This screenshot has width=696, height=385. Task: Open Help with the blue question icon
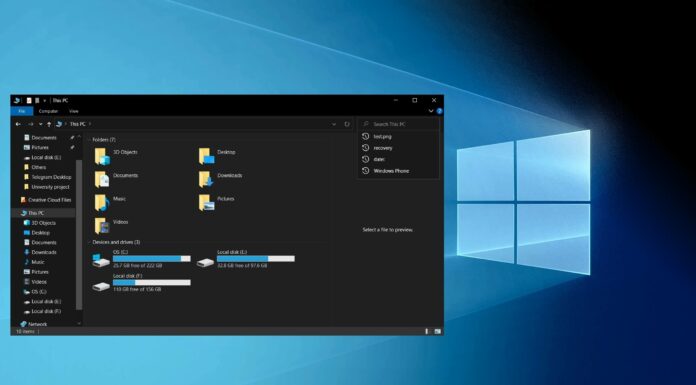[x=439, y=111]
